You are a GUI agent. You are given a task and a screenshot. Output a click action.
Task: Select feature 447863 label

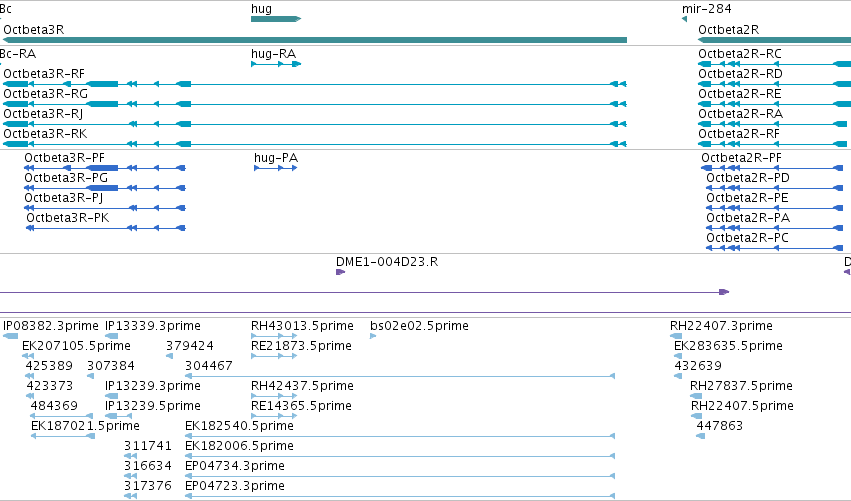tap(720, 426)
